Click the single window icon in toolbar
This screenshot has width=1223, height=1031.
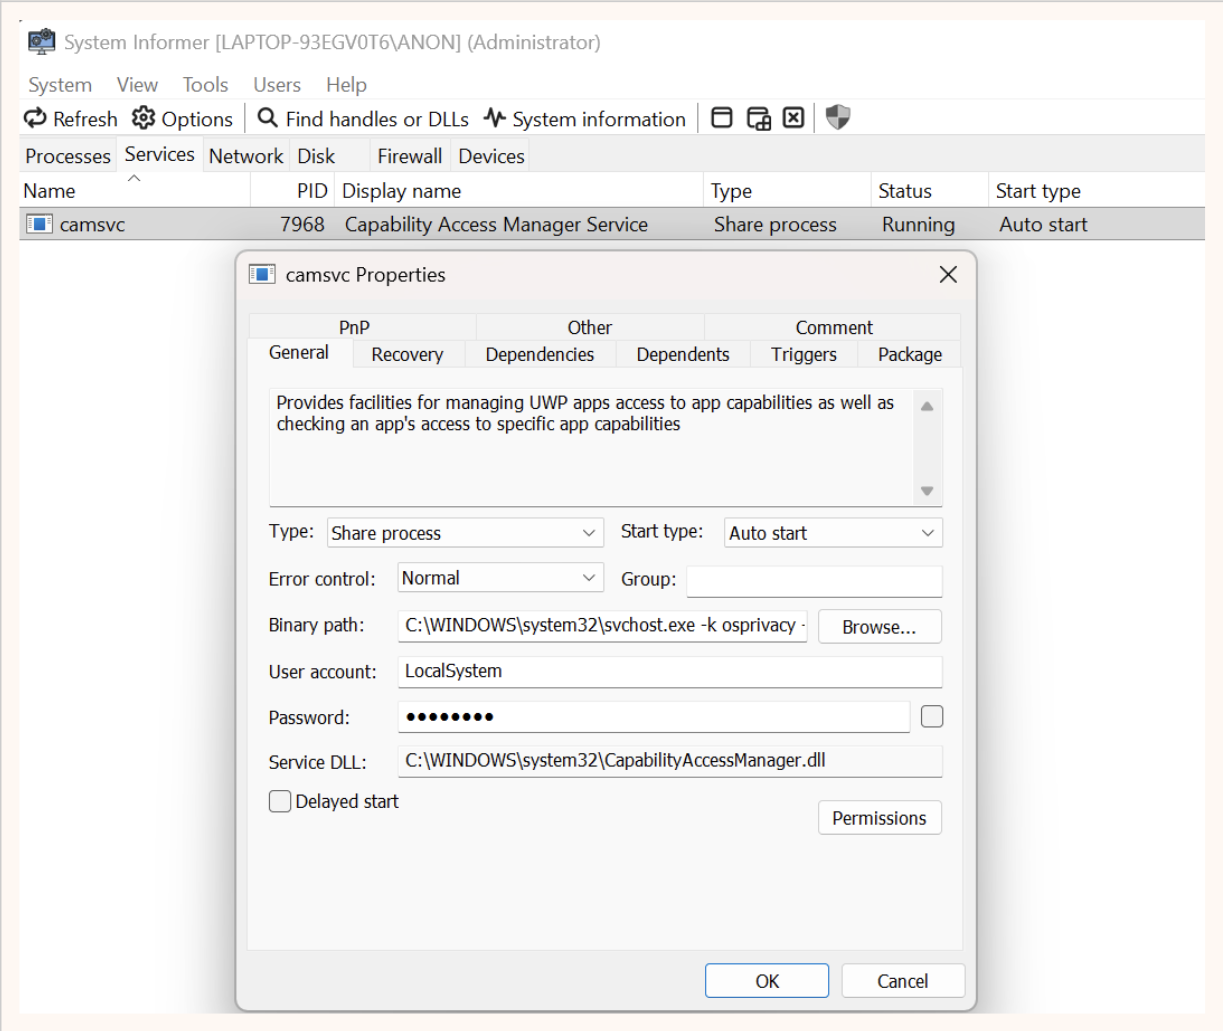click(721, 118)
